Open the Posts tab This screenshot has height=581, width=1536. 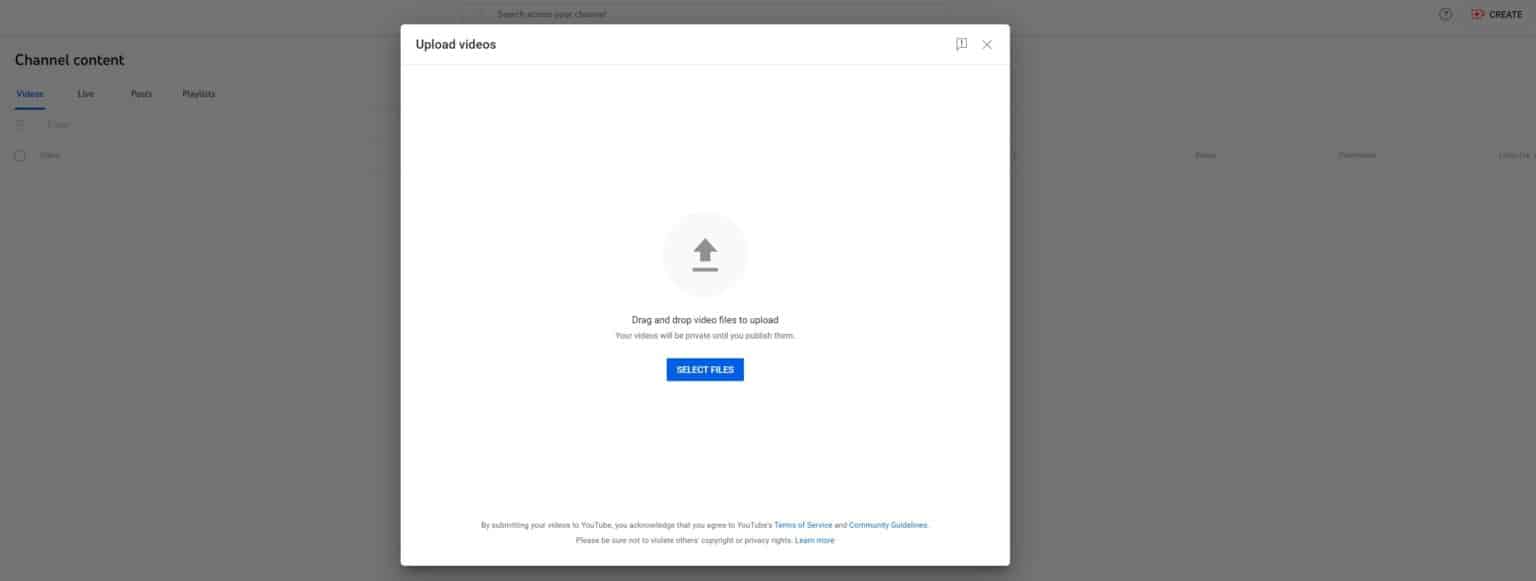point(141,94)
